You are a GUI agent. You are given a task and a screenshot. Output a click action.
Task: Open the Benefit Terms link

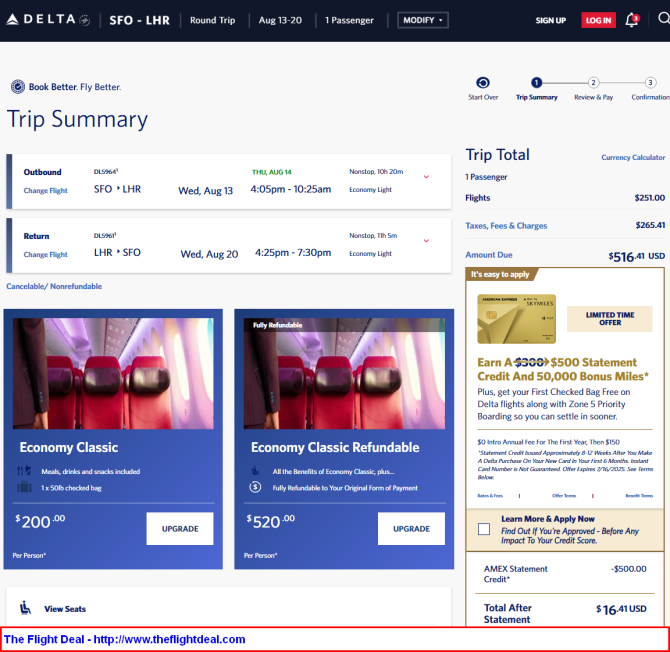(639, 496)
